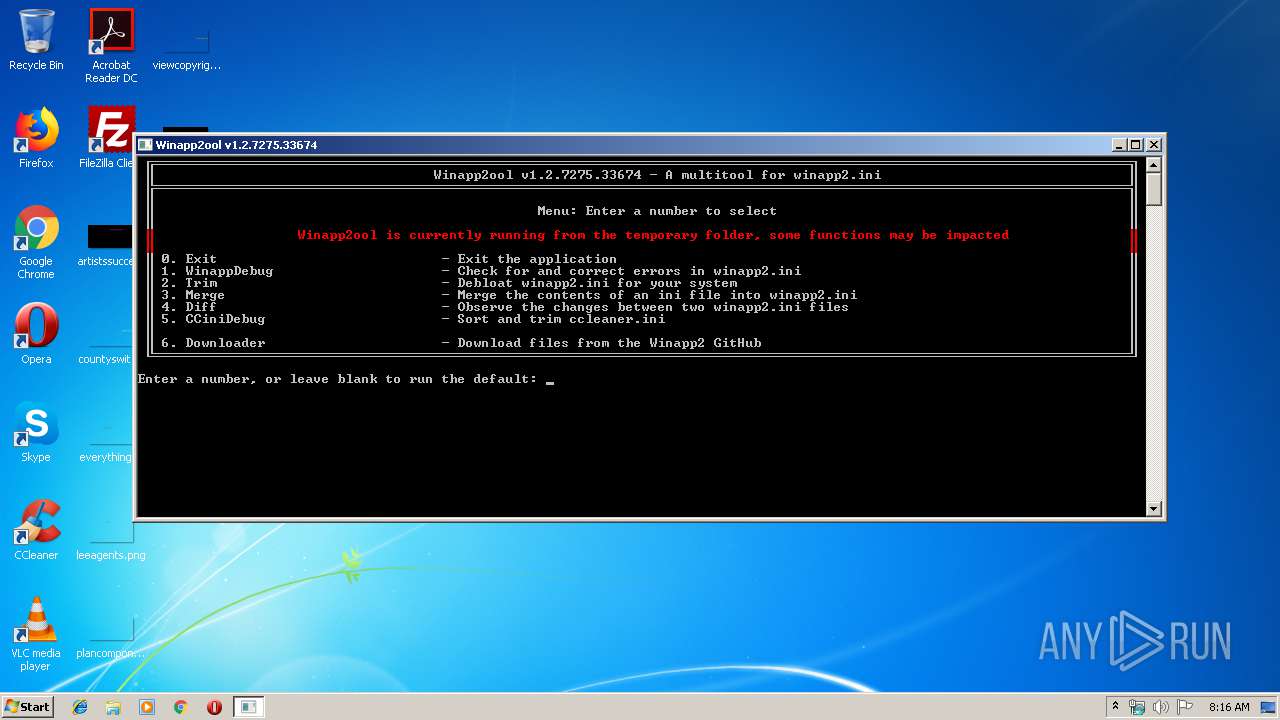Click the '1. WinappDebug' menu line
The width and height of the screenshot is (1280, 720).
(481, 271)
